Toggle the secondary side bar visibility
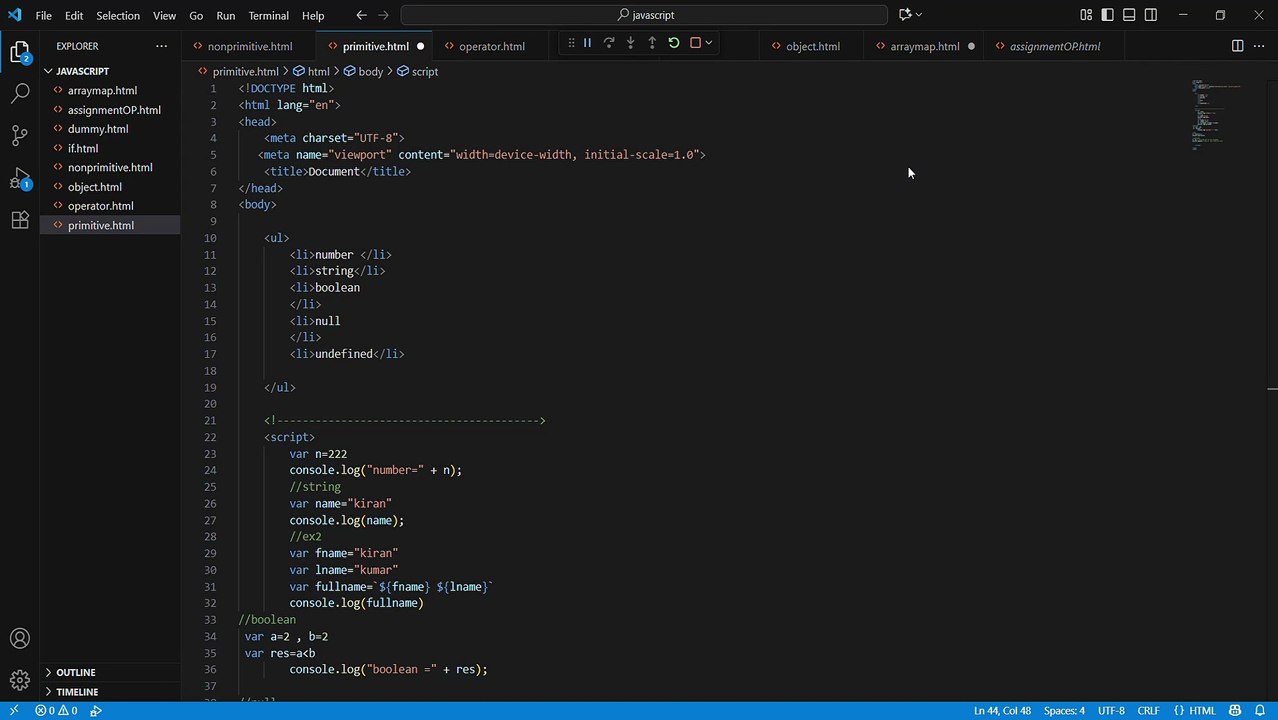Image resolution: width=1278 pixels, height=720 pixels. coord(1151,15)
